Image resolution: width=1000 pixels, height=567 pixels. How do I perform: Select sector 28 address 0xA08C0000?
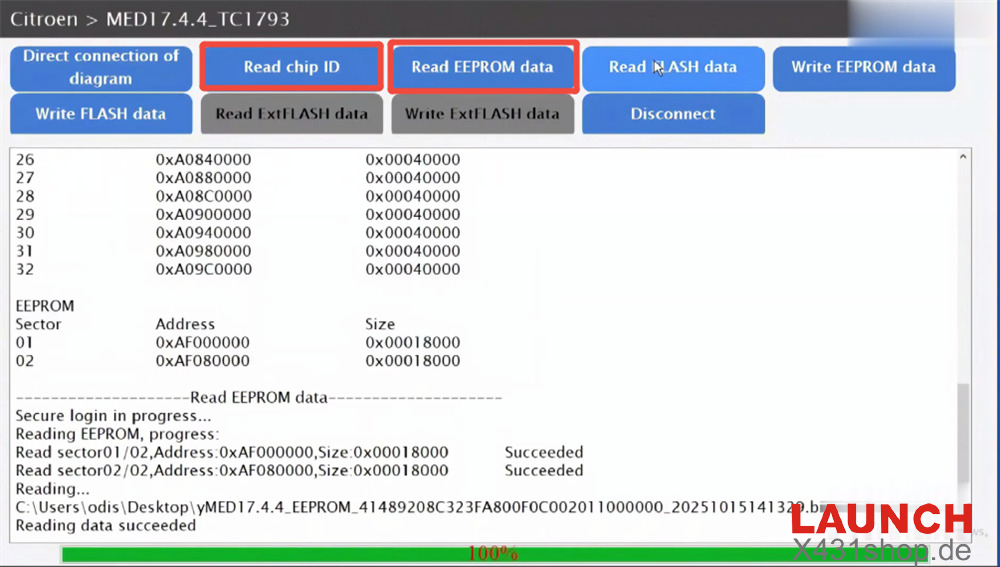point(203,196)
